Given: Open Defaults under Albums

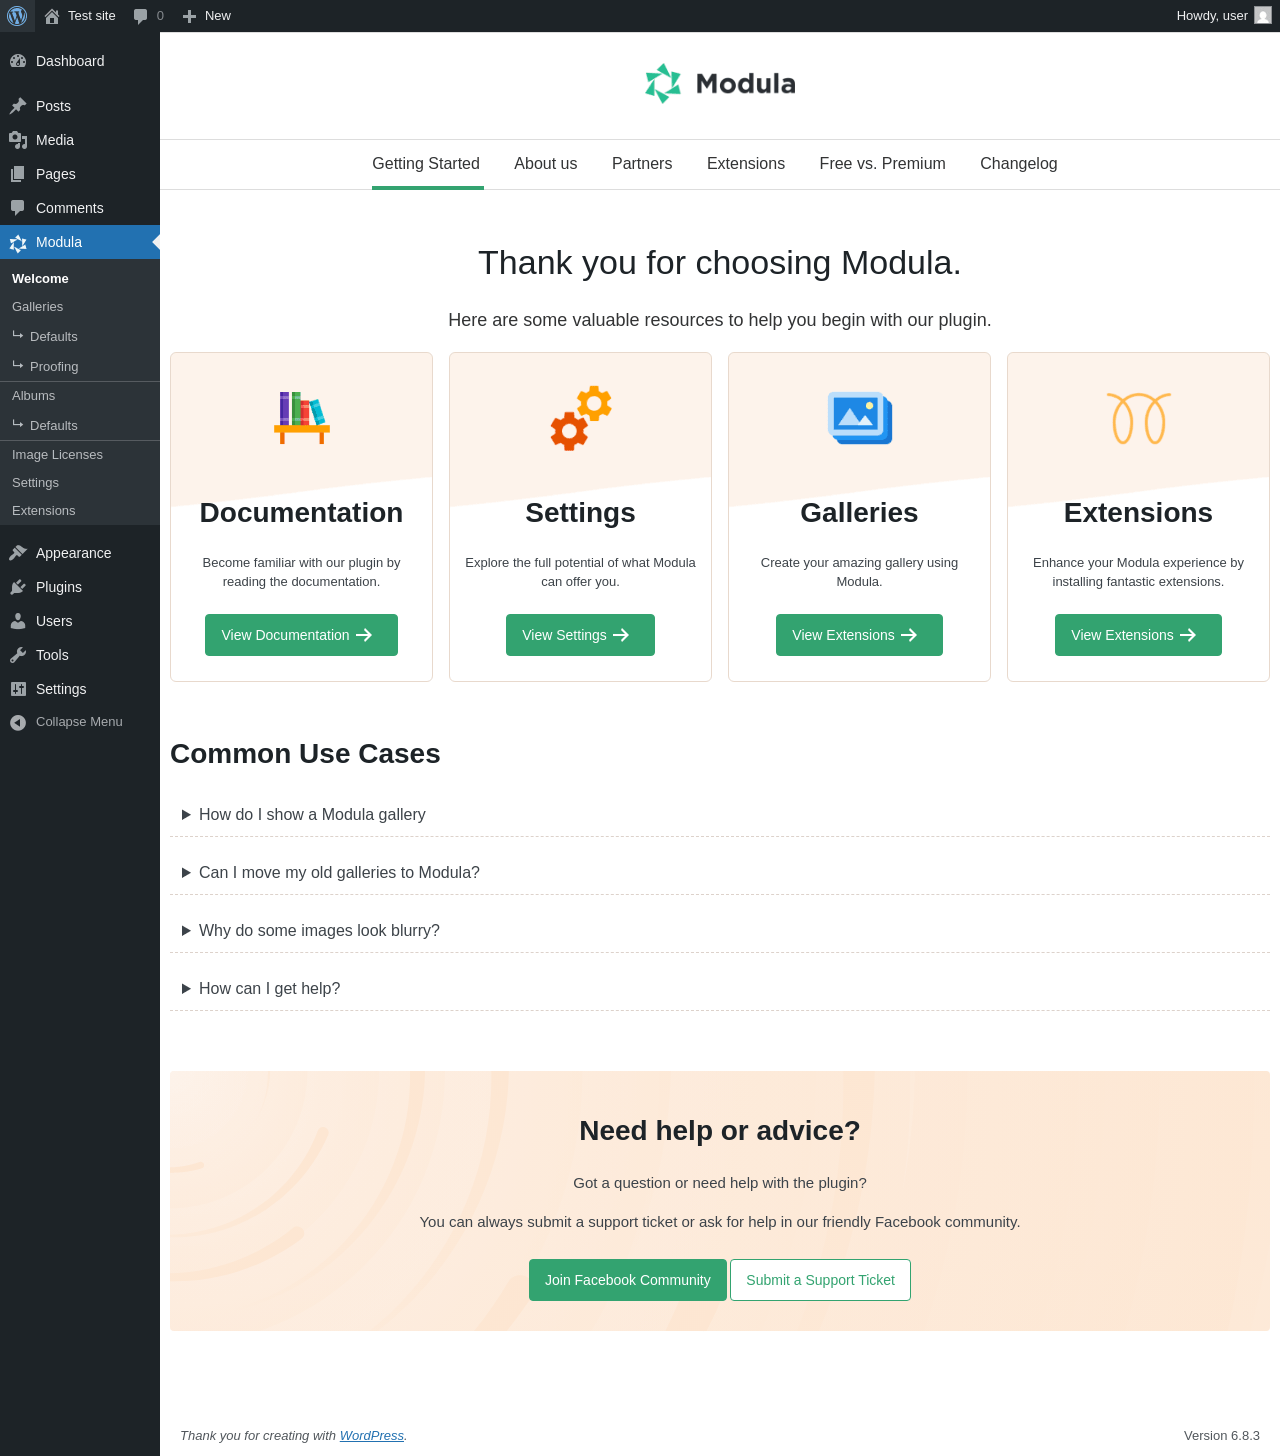Looking at the screenshot, I should (x=80, y=425).
